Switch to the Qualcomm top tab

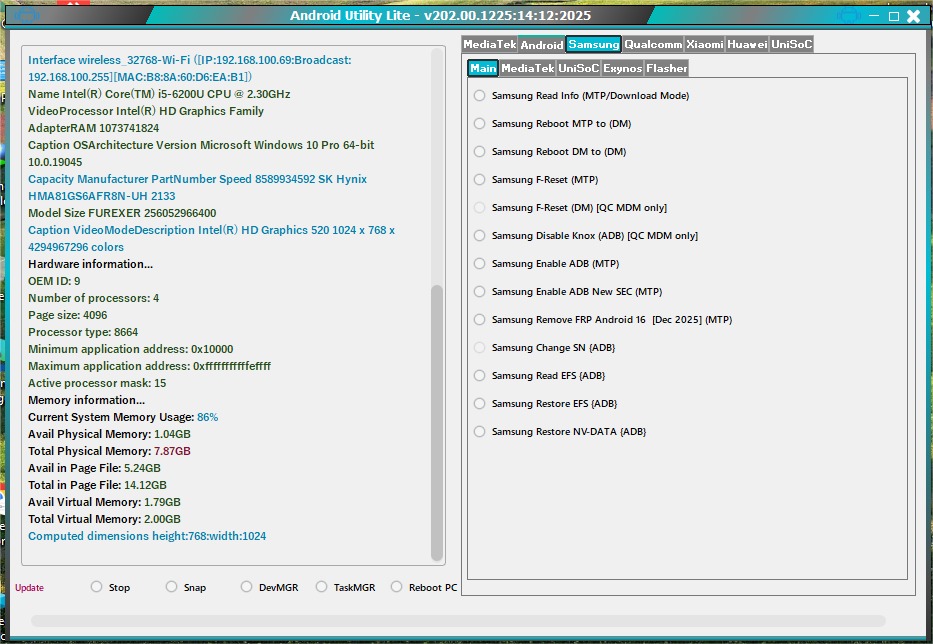click(x=653, y=44)
